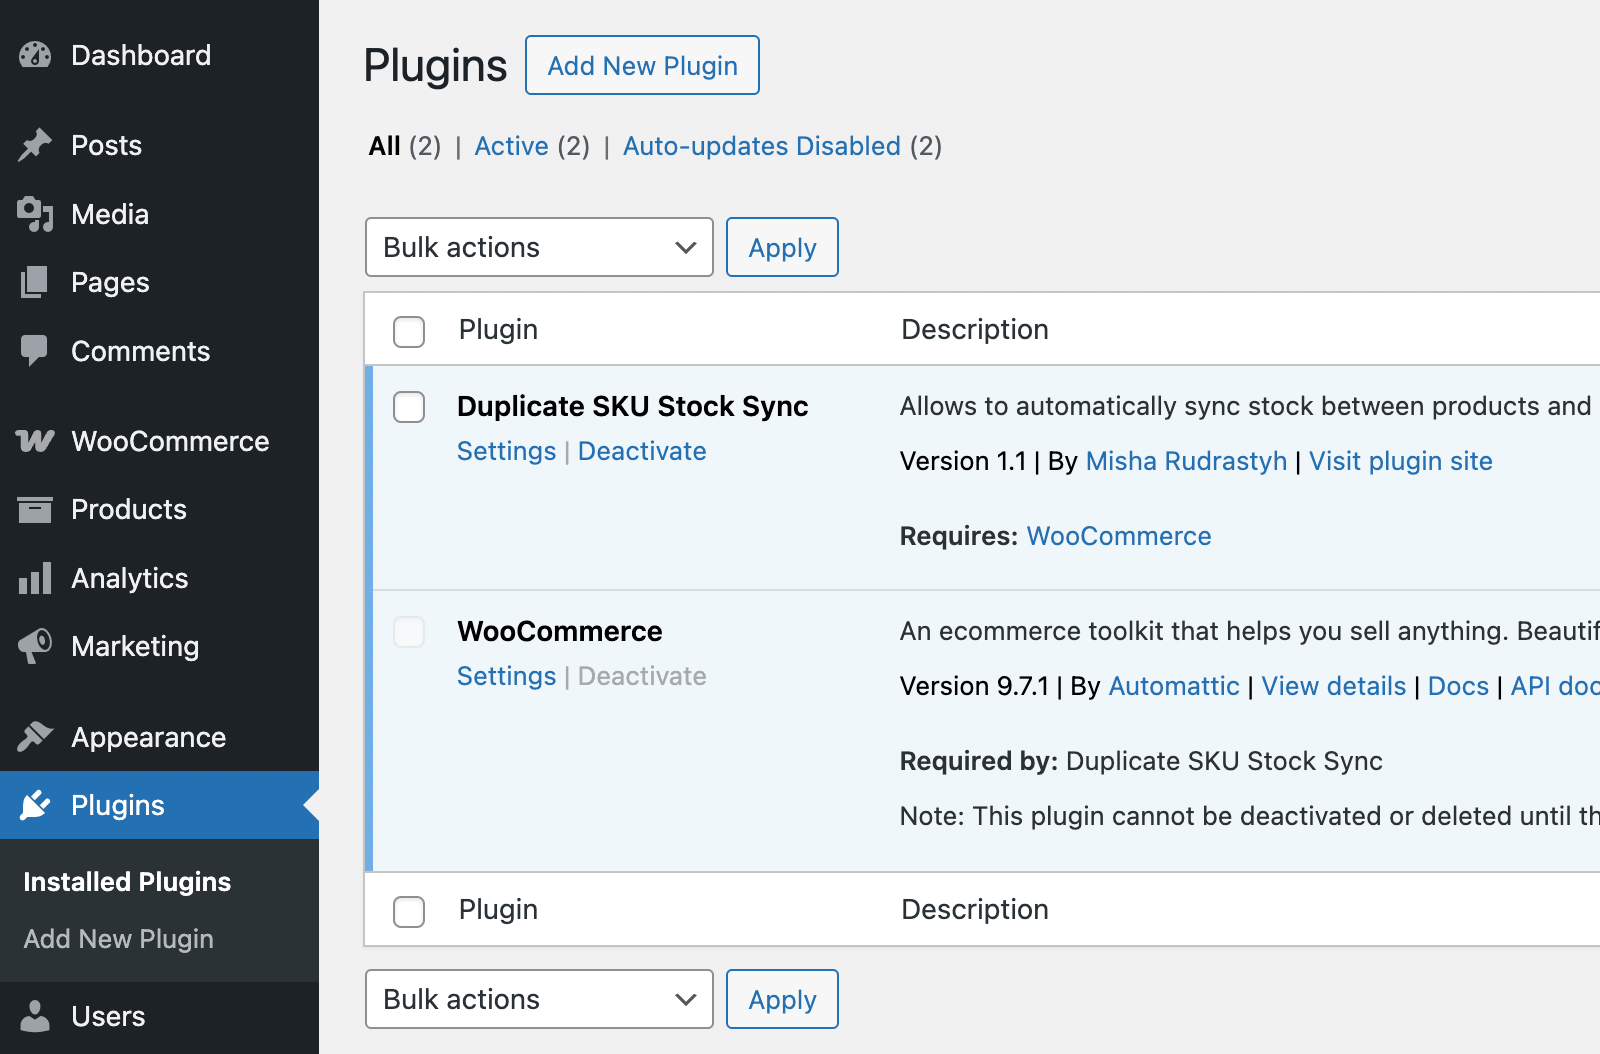
Task: Open the WooCommerce sidebar menu label
Action: 170,441
